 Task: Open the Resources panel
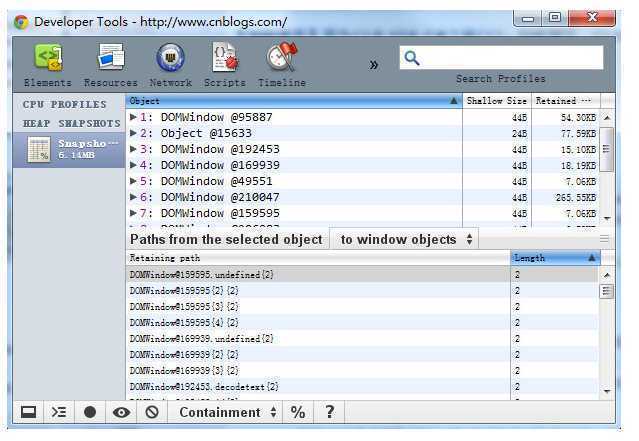tap(110, 65)
